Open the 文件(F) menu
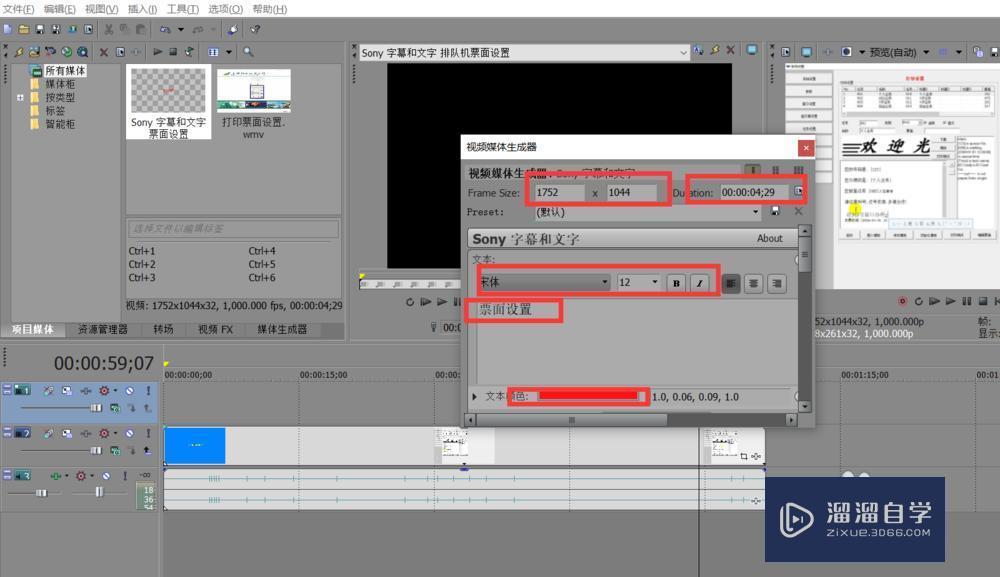The height and width of the screenshot is (577, 1000). click(x=18, y=9)
